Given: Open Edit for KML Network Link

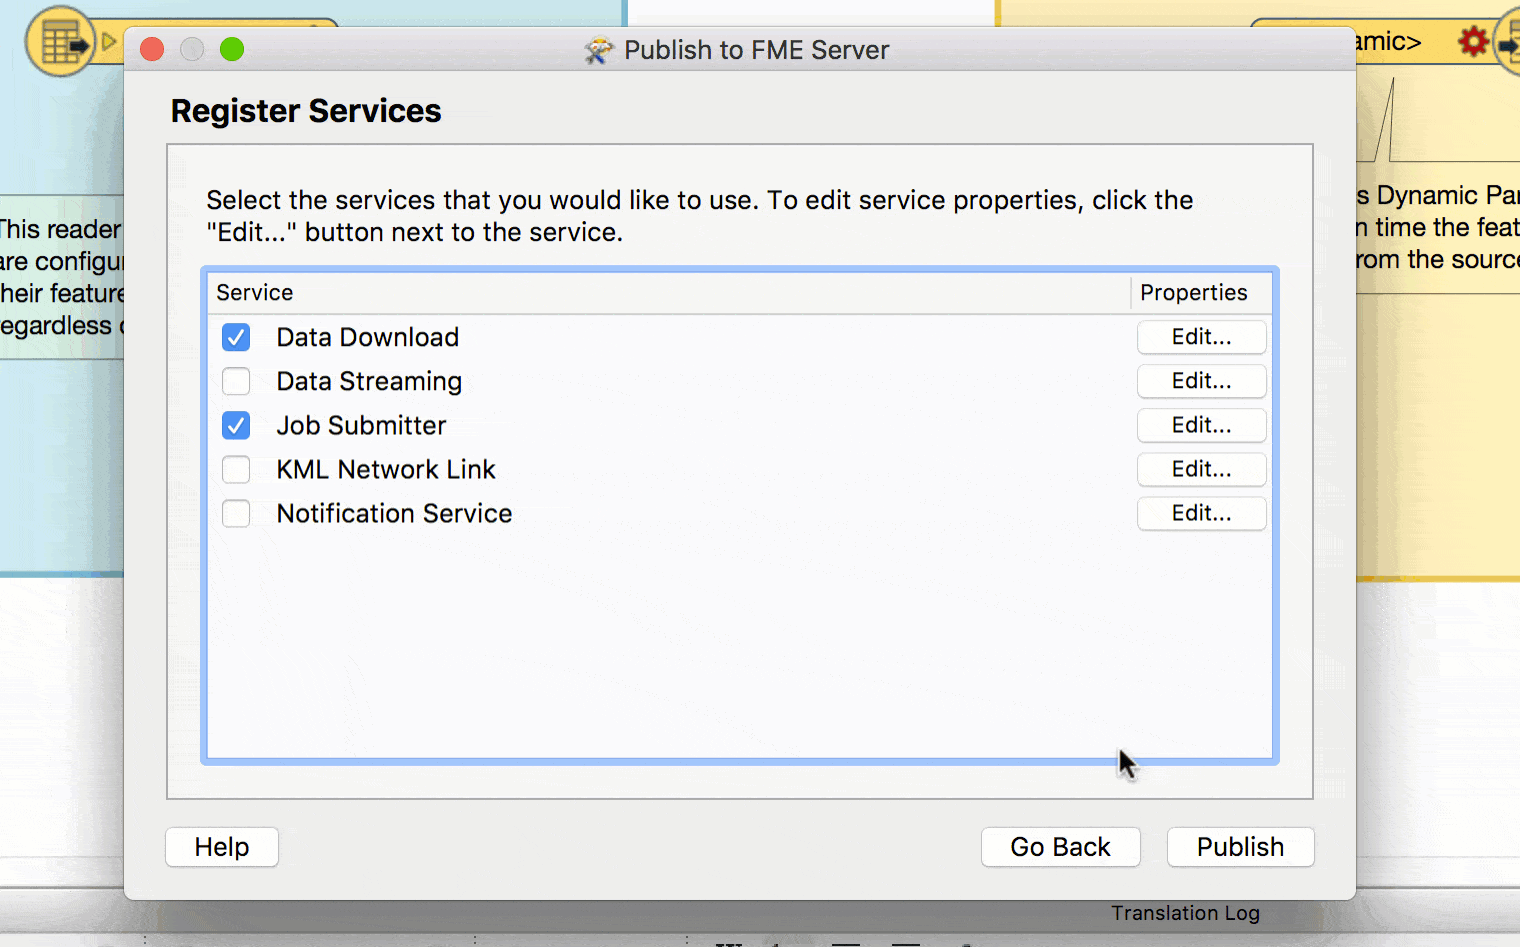Looking at the screenshot, I should click(x=1201, y=469).
